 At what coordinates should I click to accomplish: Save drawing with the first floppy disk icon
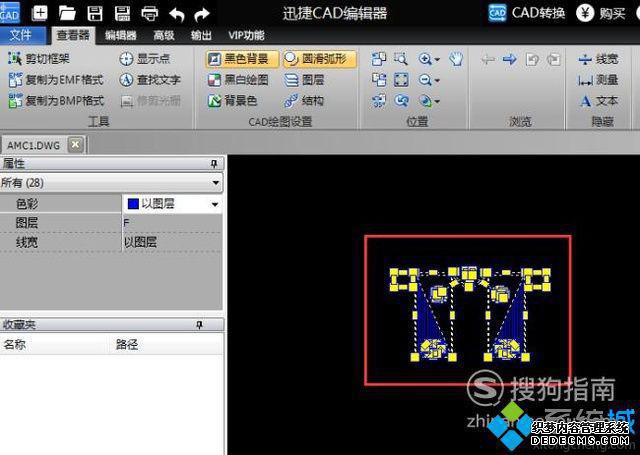pyautogui.click(x=95, y=13)
